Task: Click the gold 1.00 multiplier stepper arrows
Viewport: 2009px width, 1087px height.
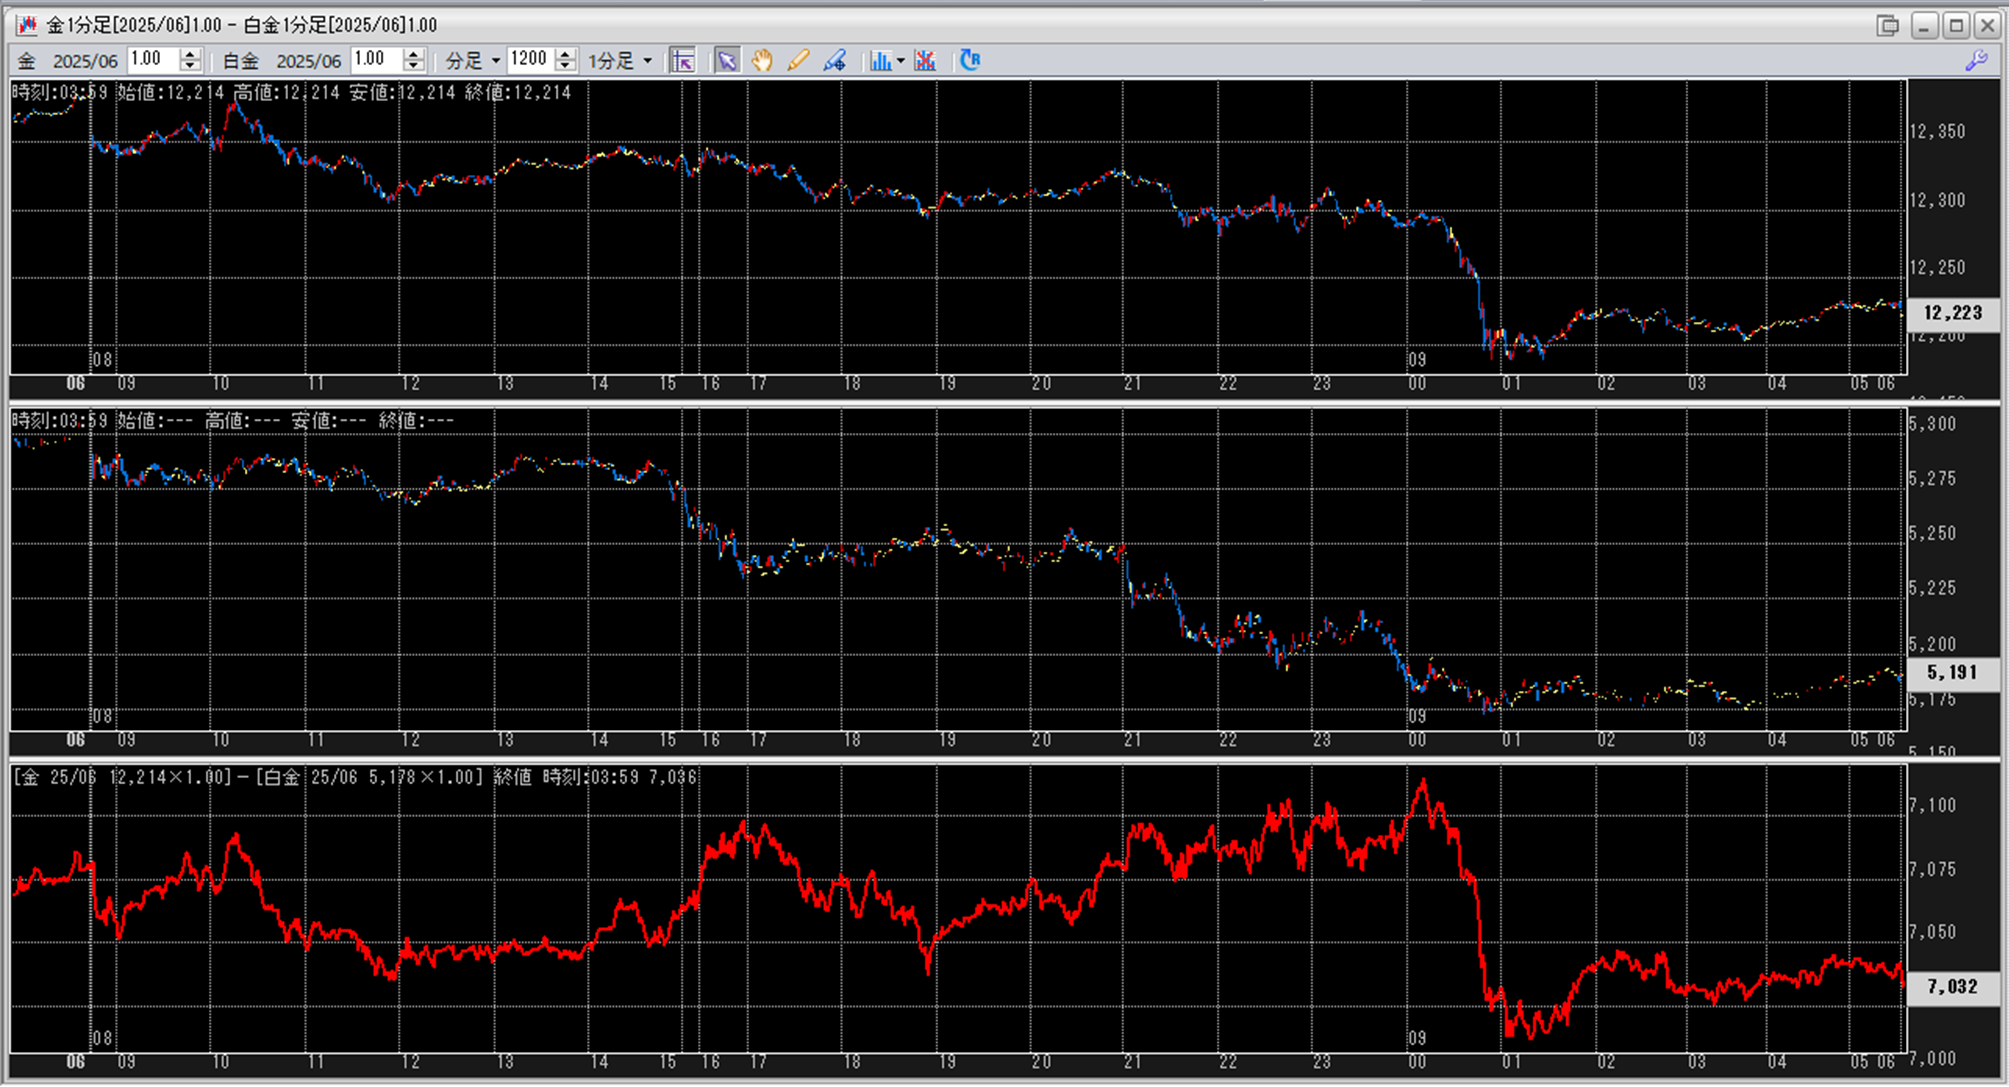Action: click(x=190, y=60)
